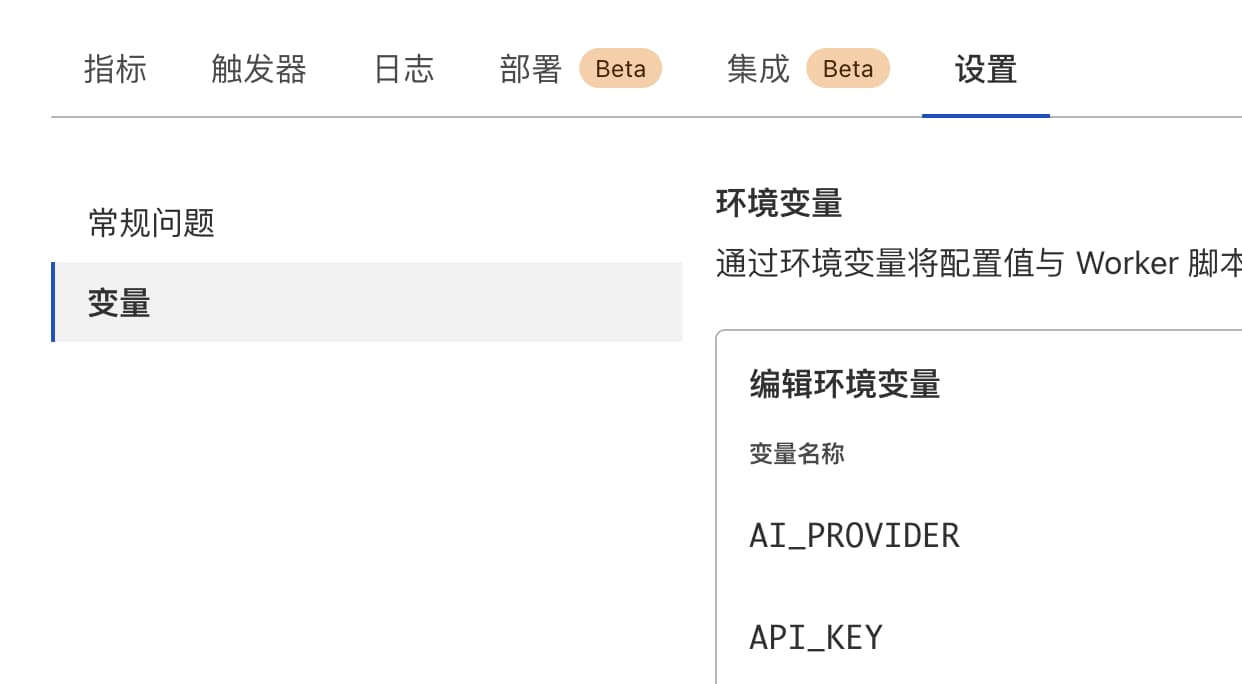1242x684 pixels.
Task: Click the AI_PROVIDER variable name field
Action: (854, 536)
